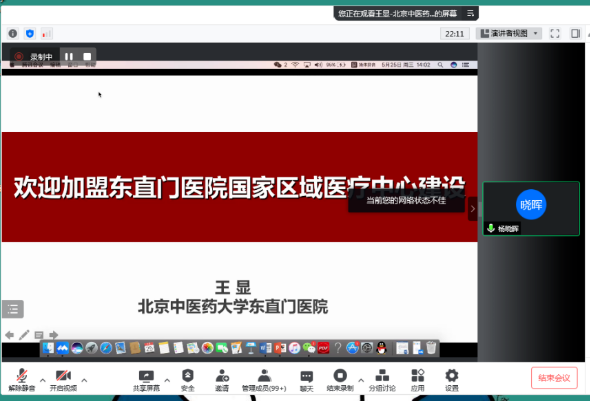Open 管理成员(99+) participants panel
The height and width of the screenshot is (402, 590).
pyautogui.click(x=264, y=380)
